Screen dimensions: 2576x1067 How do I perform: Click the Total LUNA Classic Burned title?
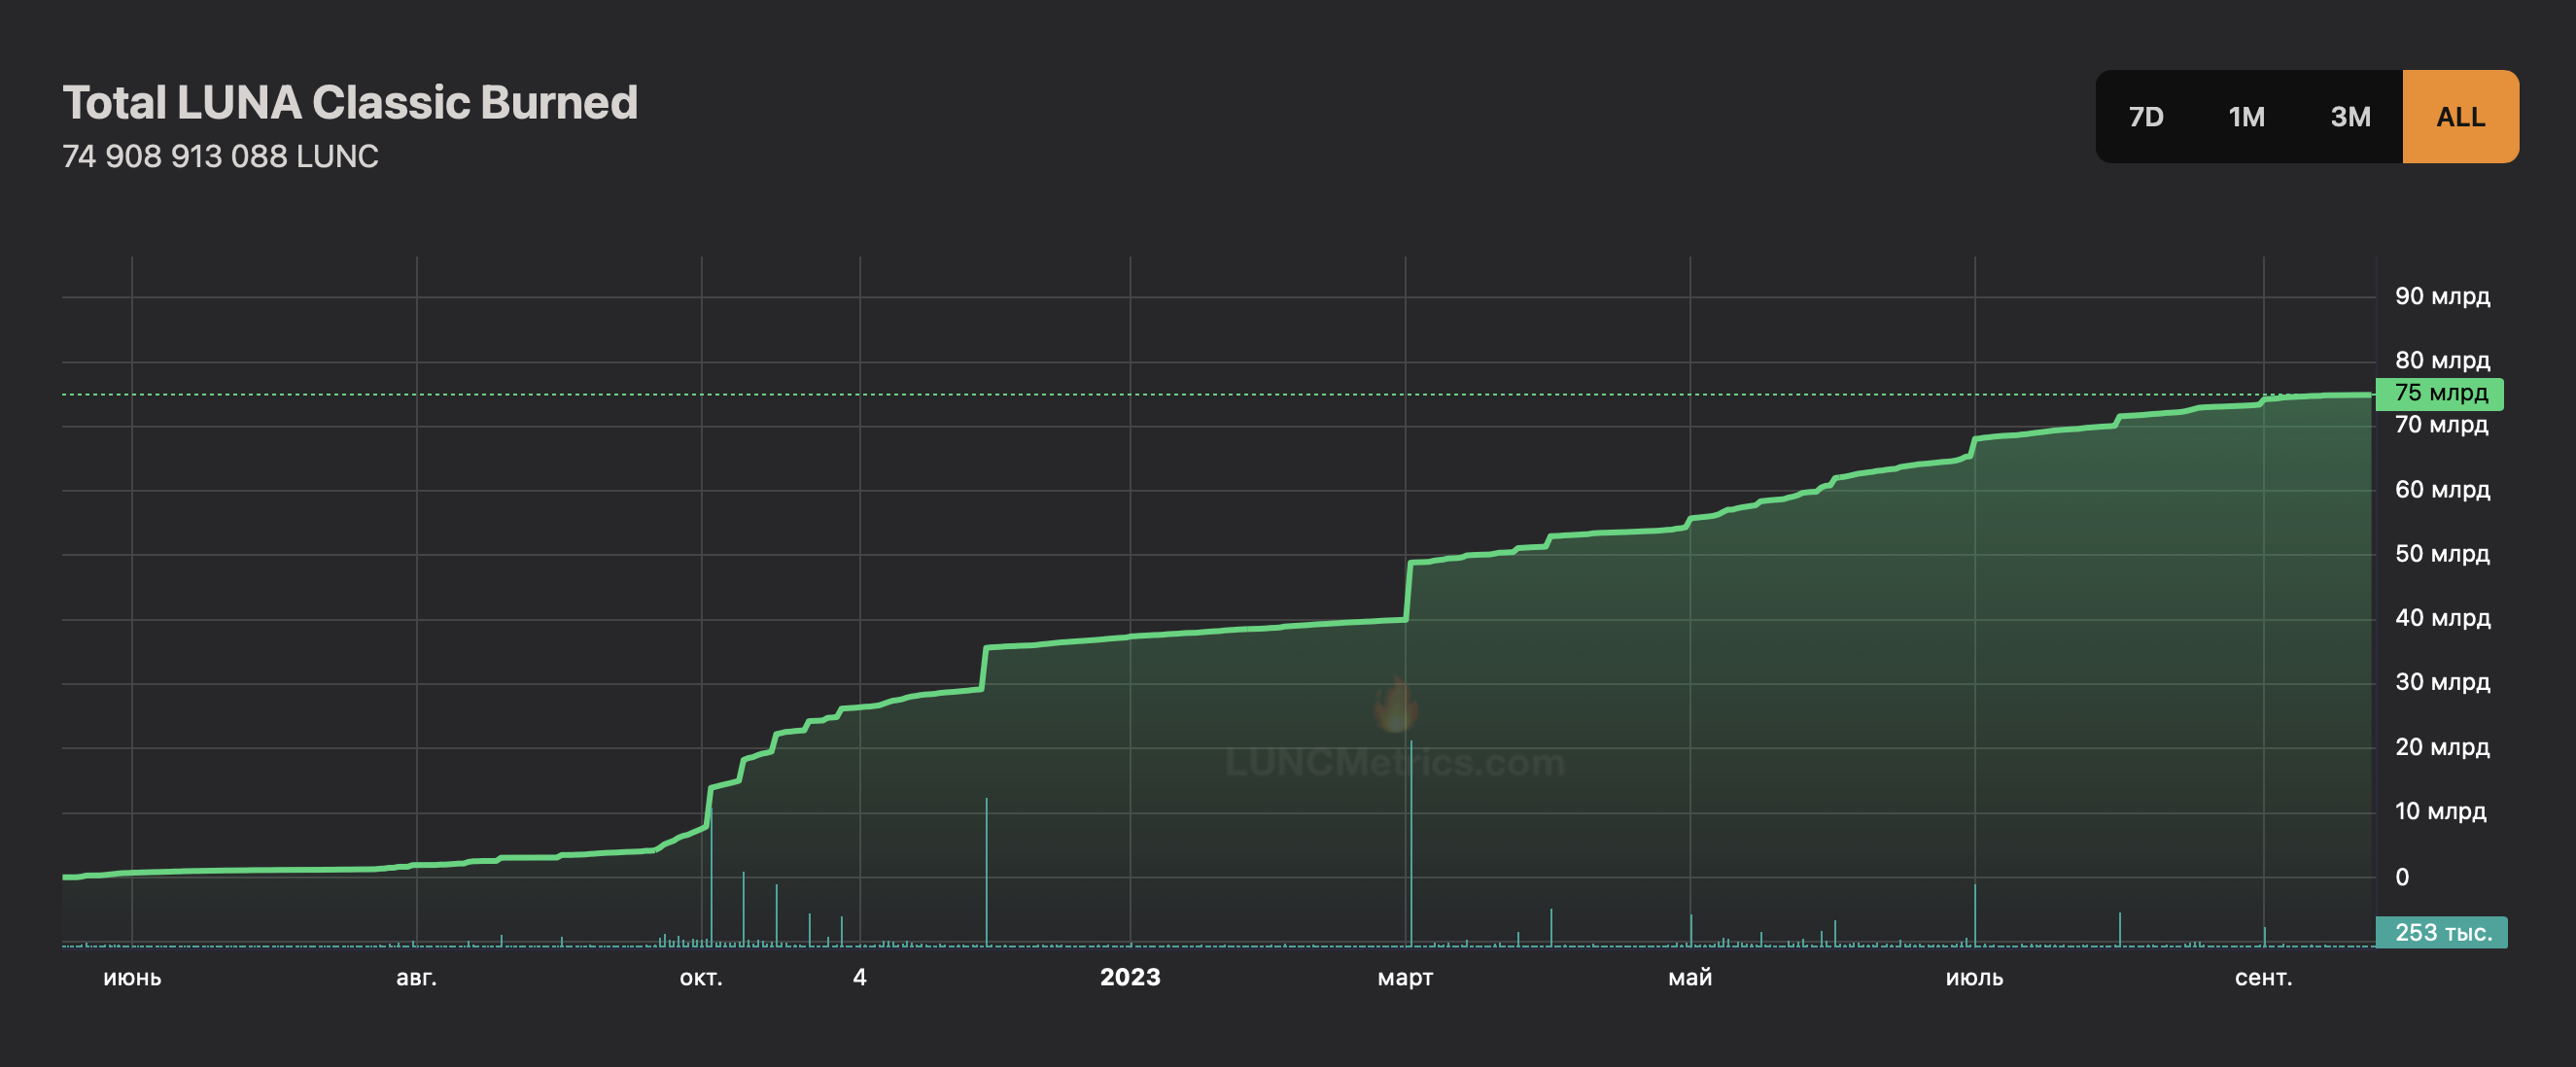(350, 102)
